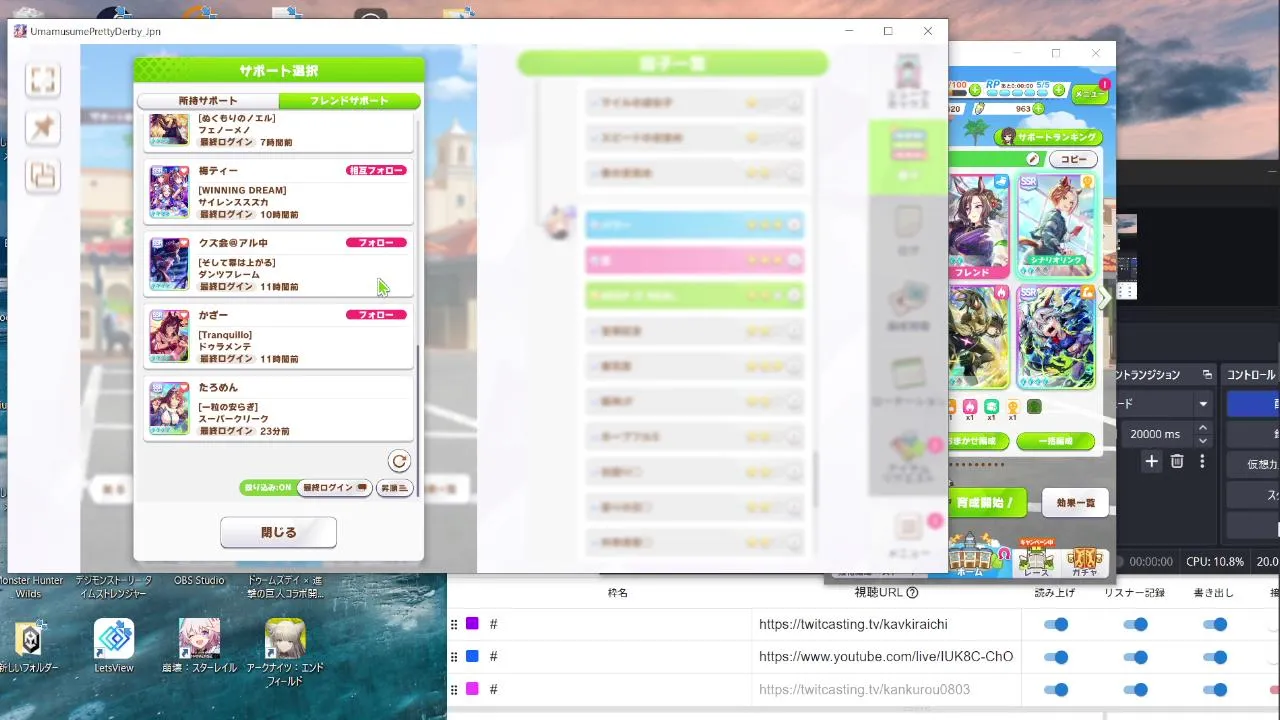Toggle the 昇順 sort order button
1280x720 pixels.
pos(394,488)
